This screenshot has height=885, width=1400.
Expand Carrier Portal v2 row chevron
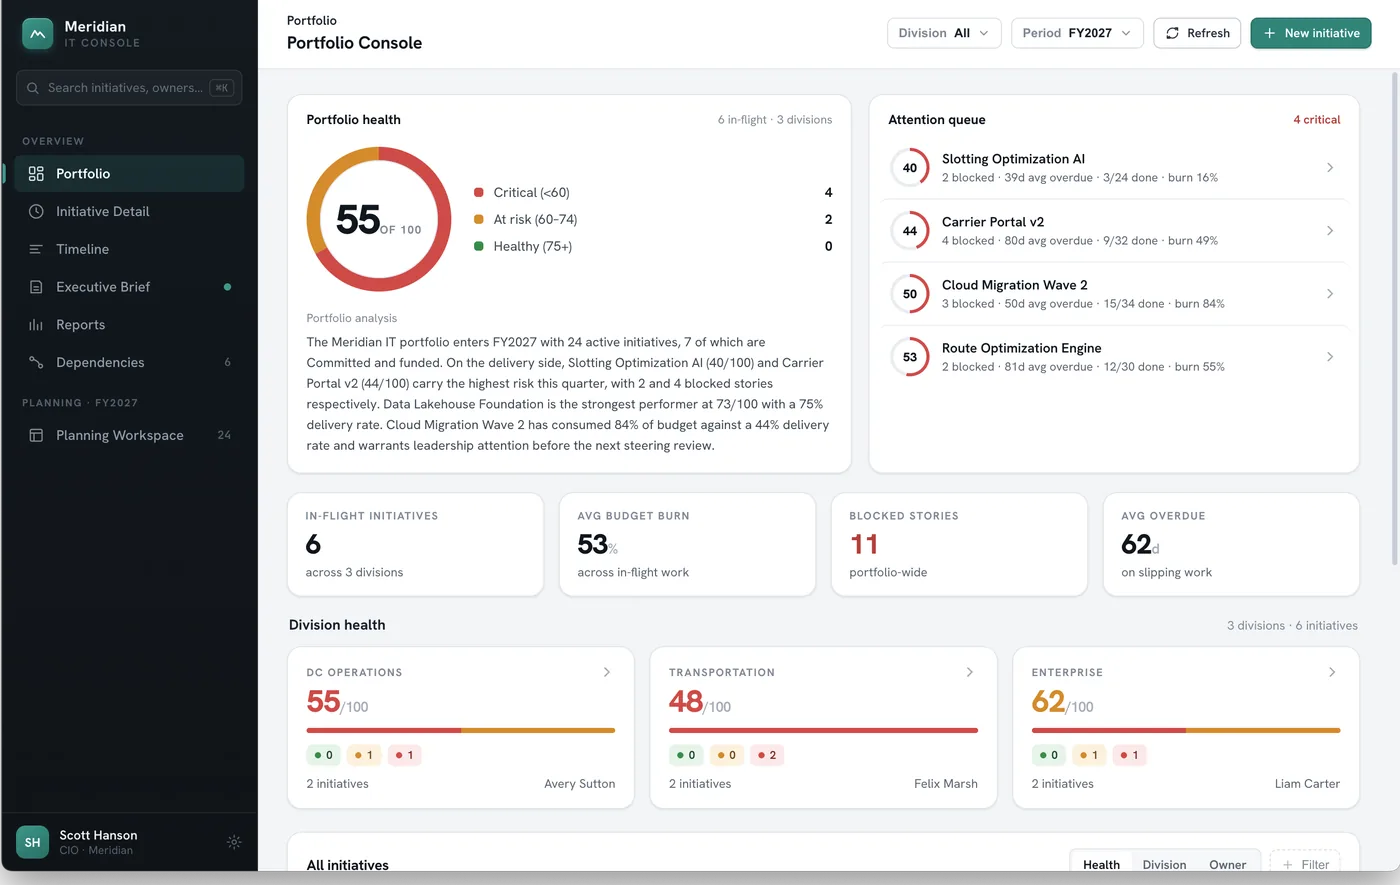tap(1330, 231)
